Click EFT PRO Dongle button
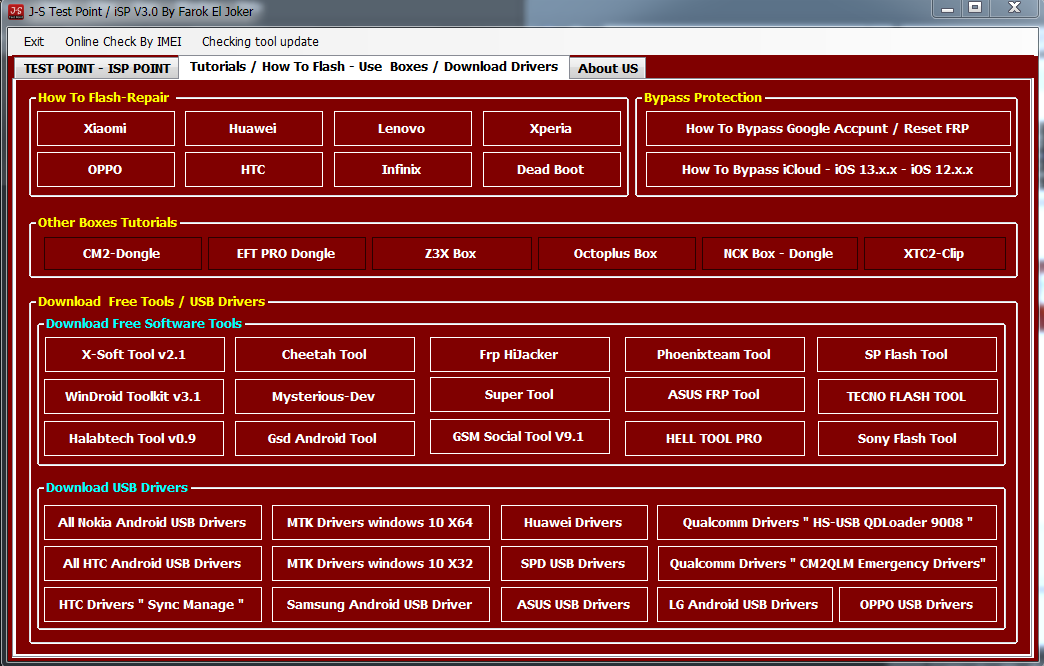The height and width of the screenshot is (666, 1044). [286, 254]
